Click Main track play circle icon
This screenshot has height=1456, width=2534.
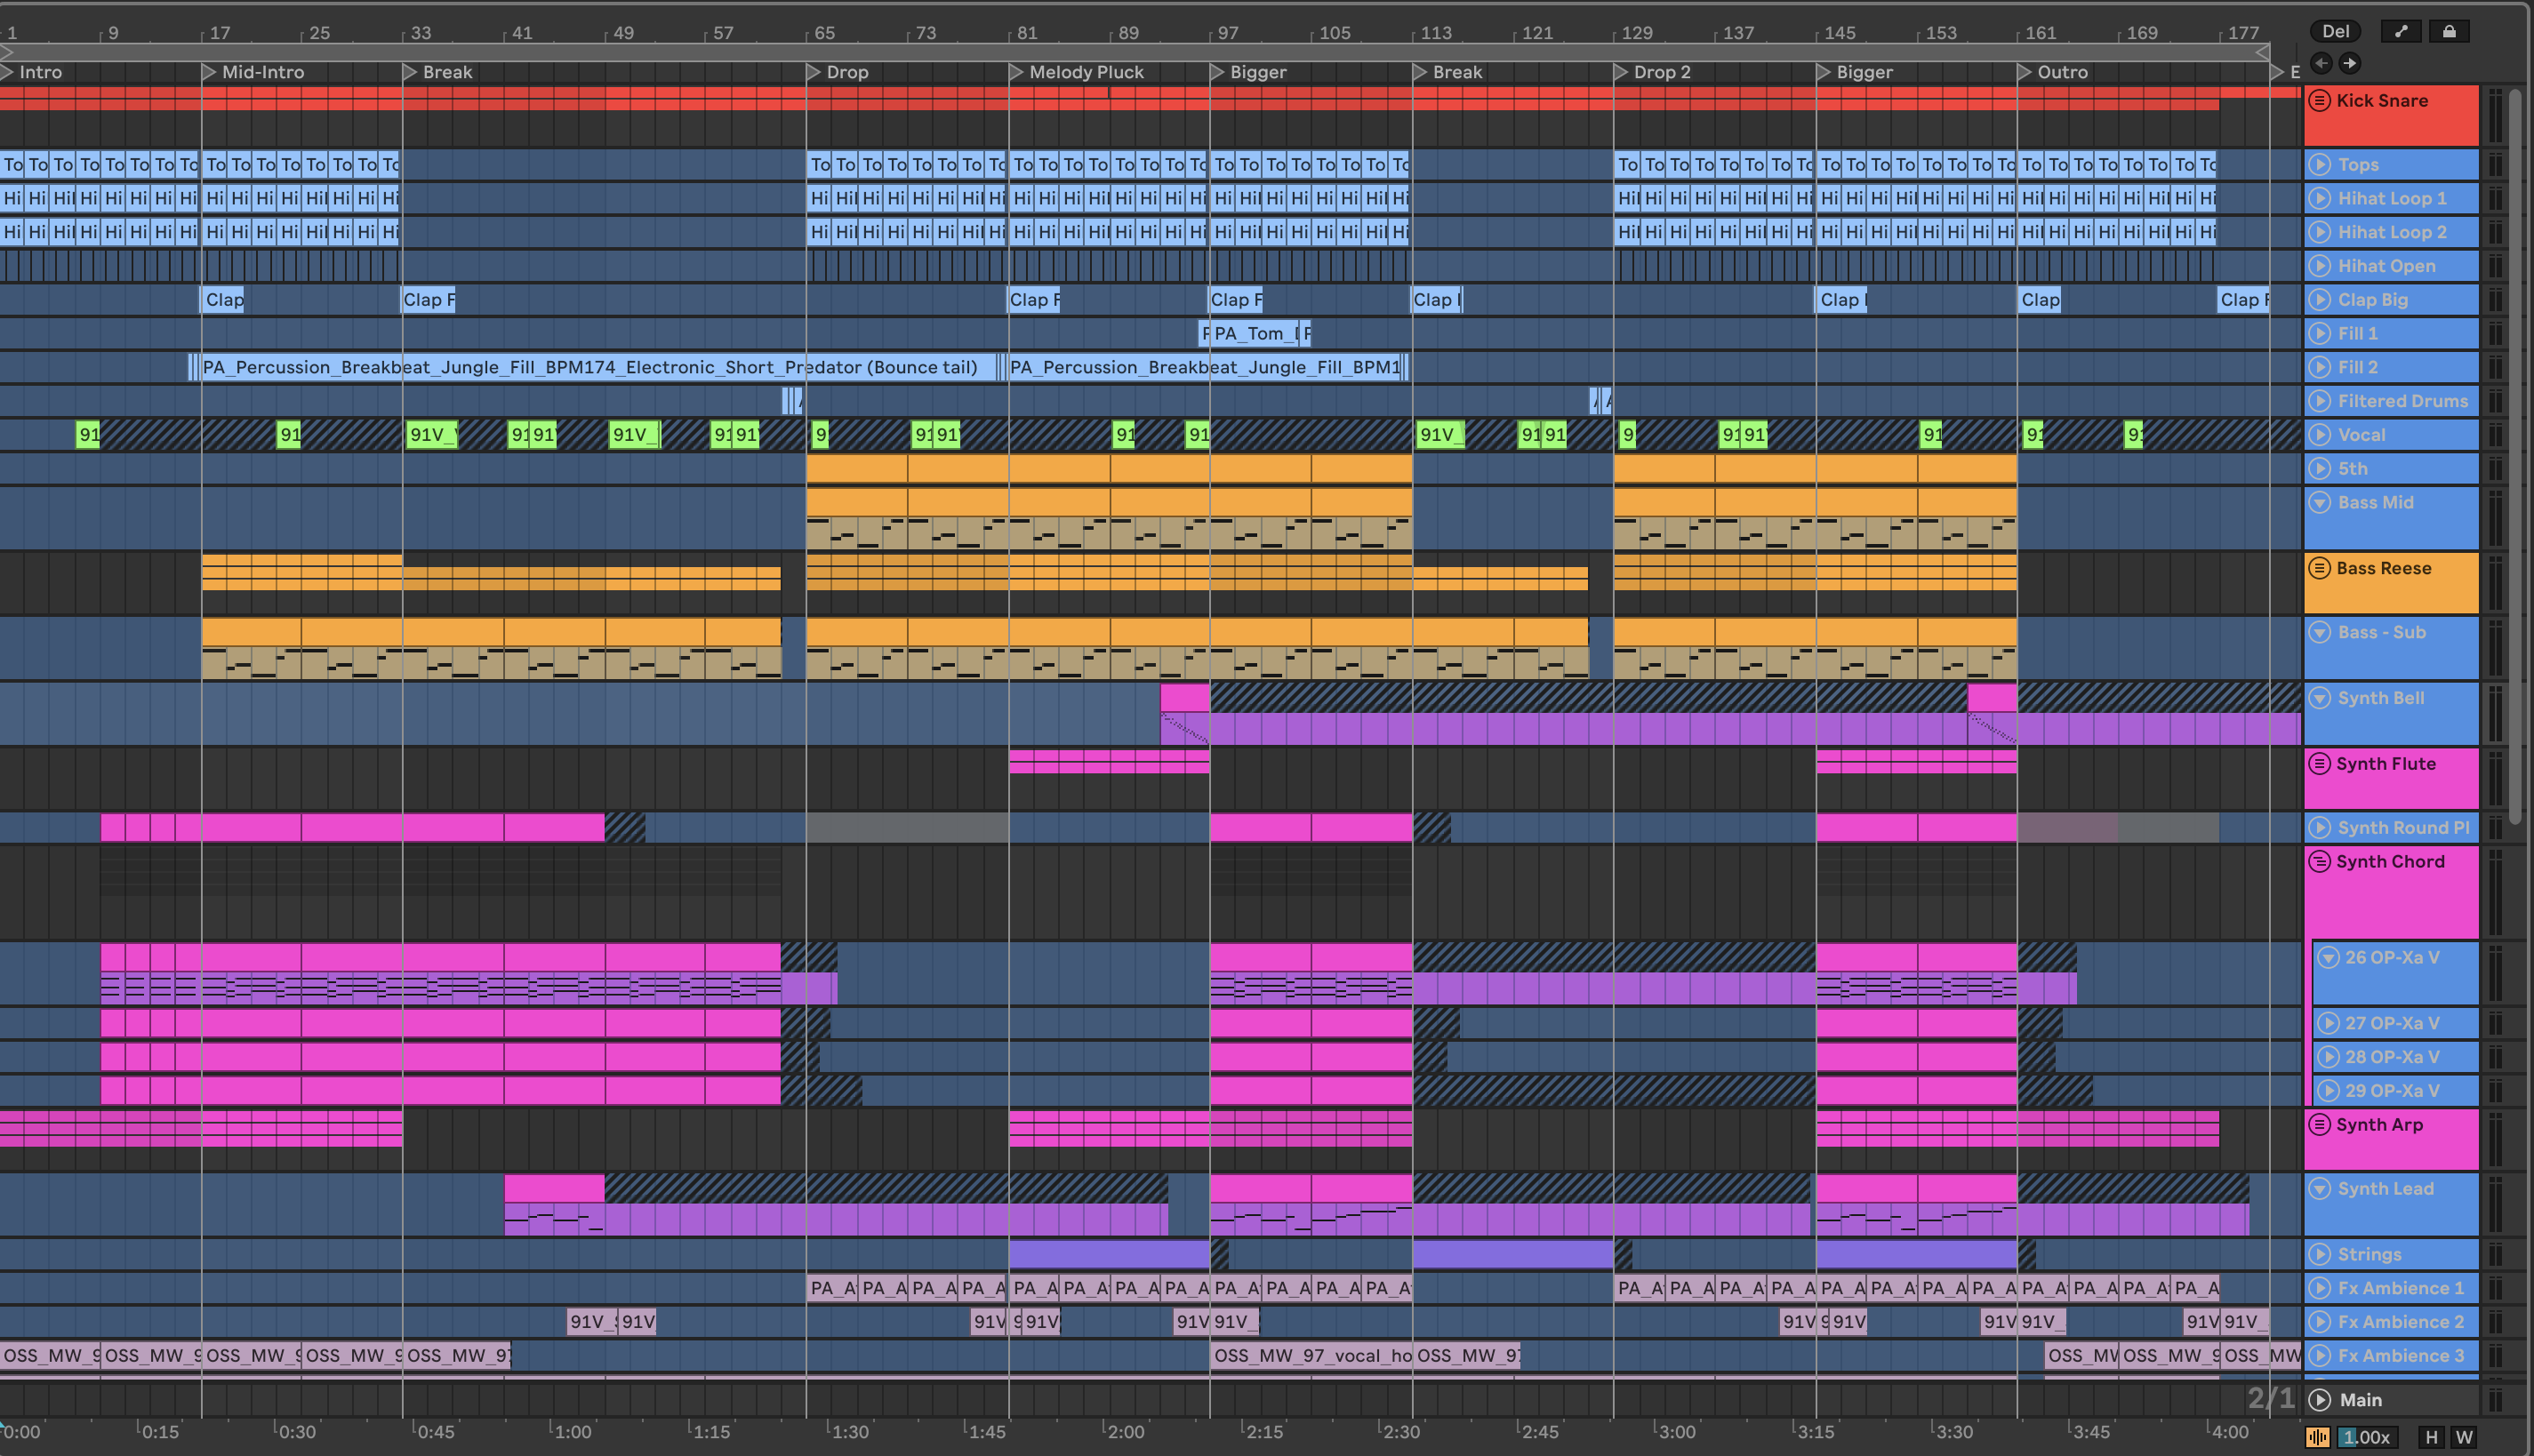(2320, 1400)
